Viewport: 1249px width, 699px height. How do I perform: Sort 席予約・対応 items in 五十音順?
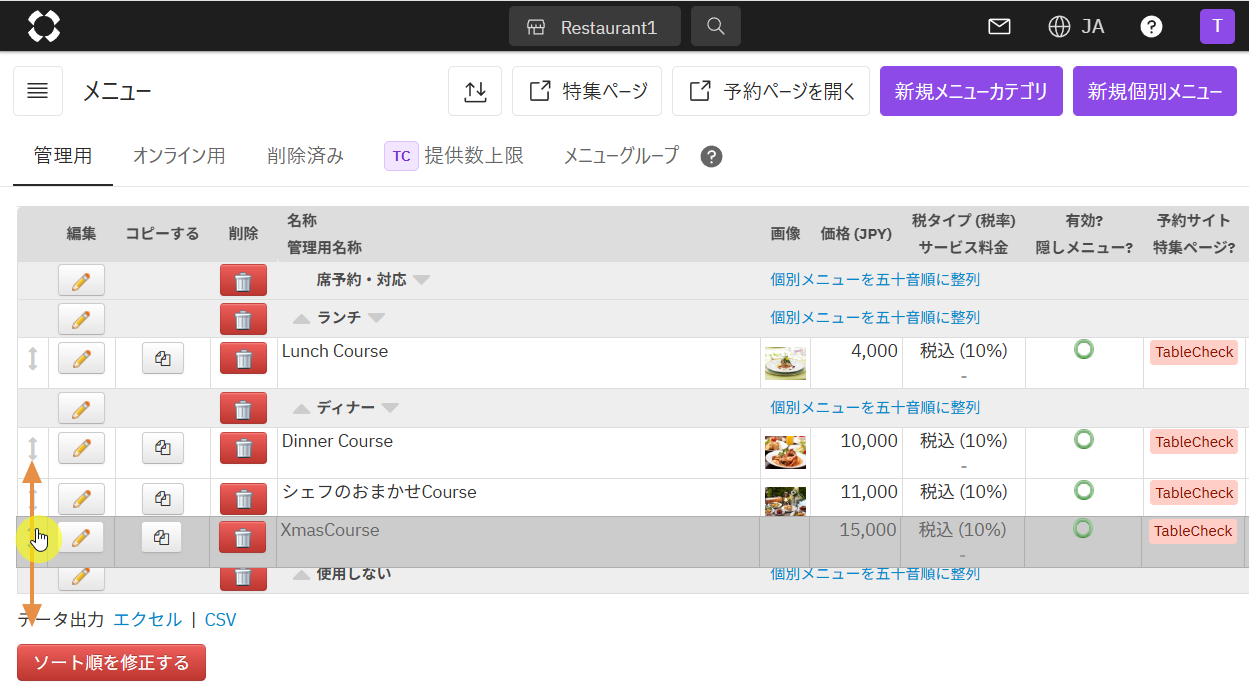tap(875, 280)
